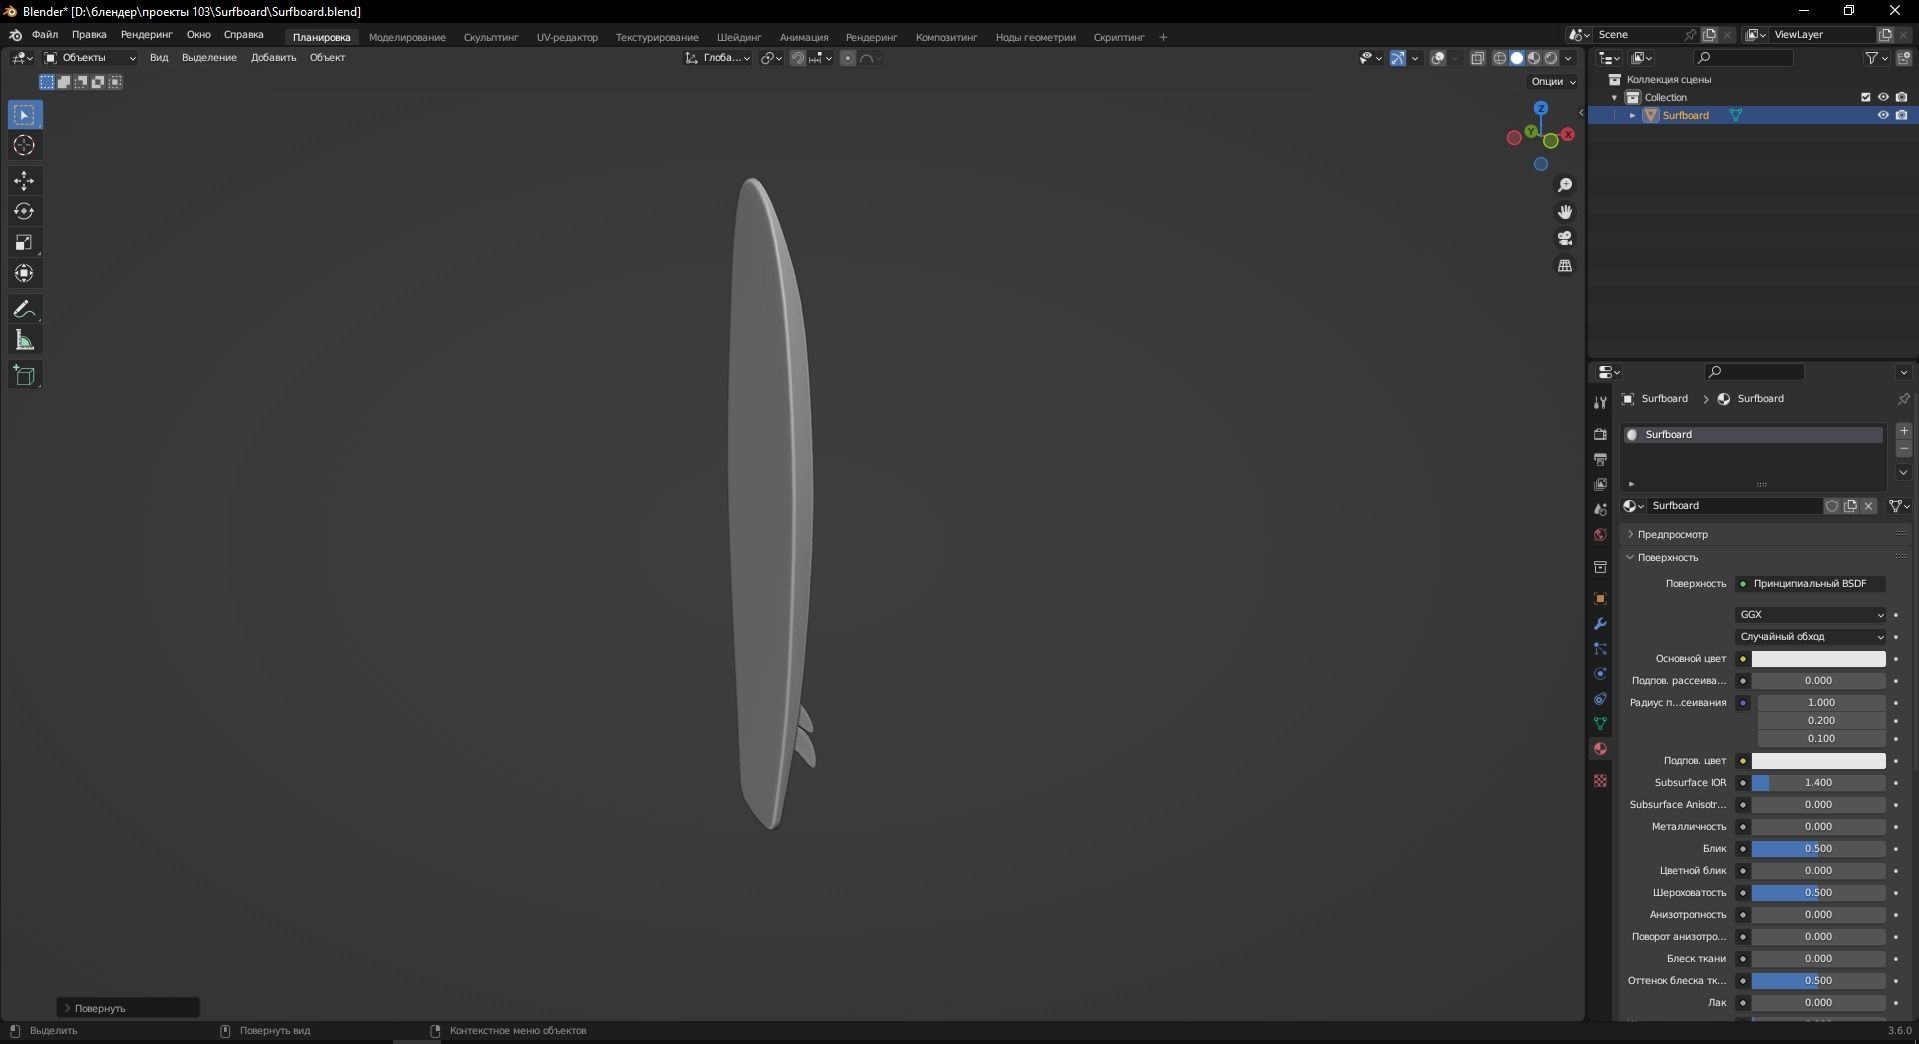Screen dimensions: 1919x1044
Task: Open the Modifiers wrench properties tab
Action: tap(1600, 624)
